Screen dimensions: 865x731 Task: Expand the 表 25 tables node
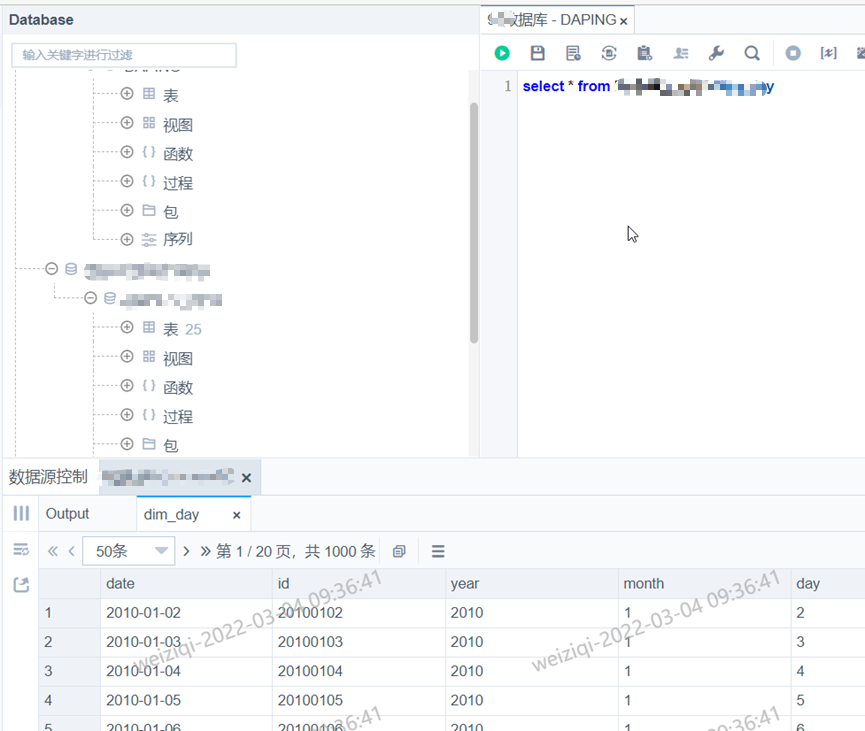click(x=126, y=328)
